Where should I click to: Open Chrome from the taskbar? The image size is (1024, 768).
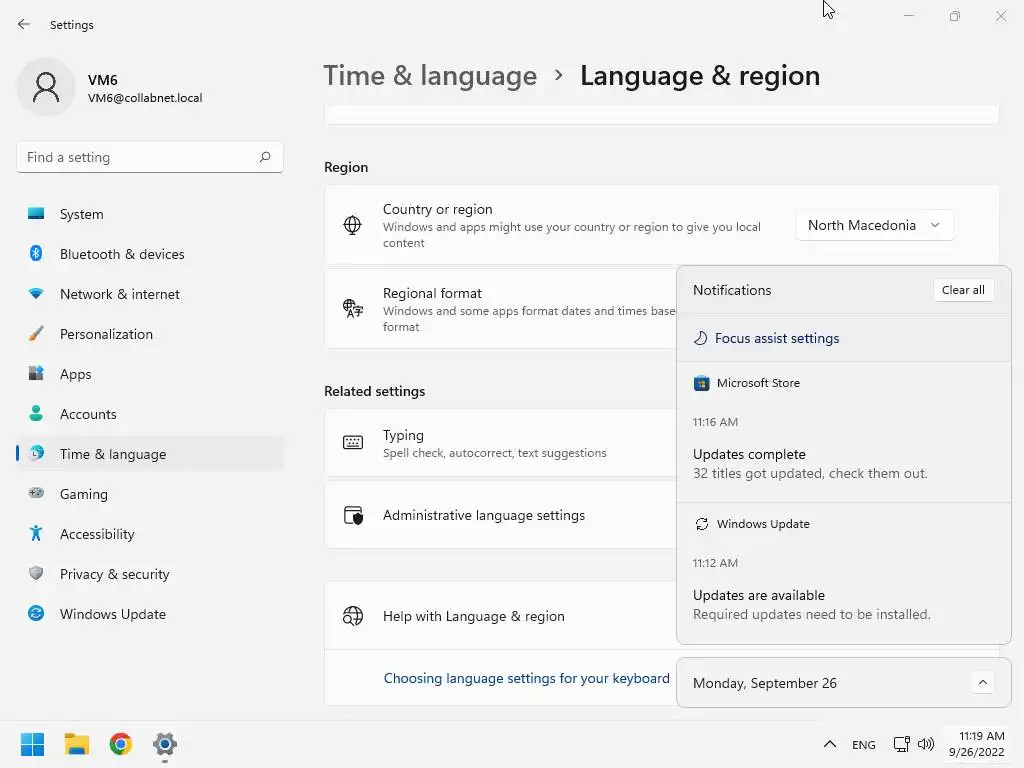pos(121,744)
